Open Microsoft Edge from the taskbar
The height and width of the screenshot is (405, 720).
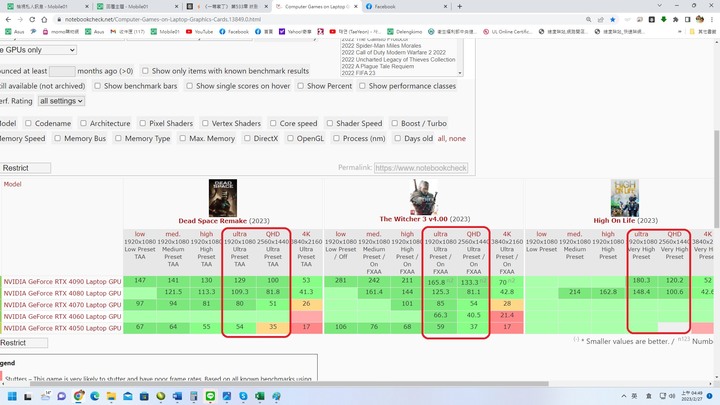95,396
